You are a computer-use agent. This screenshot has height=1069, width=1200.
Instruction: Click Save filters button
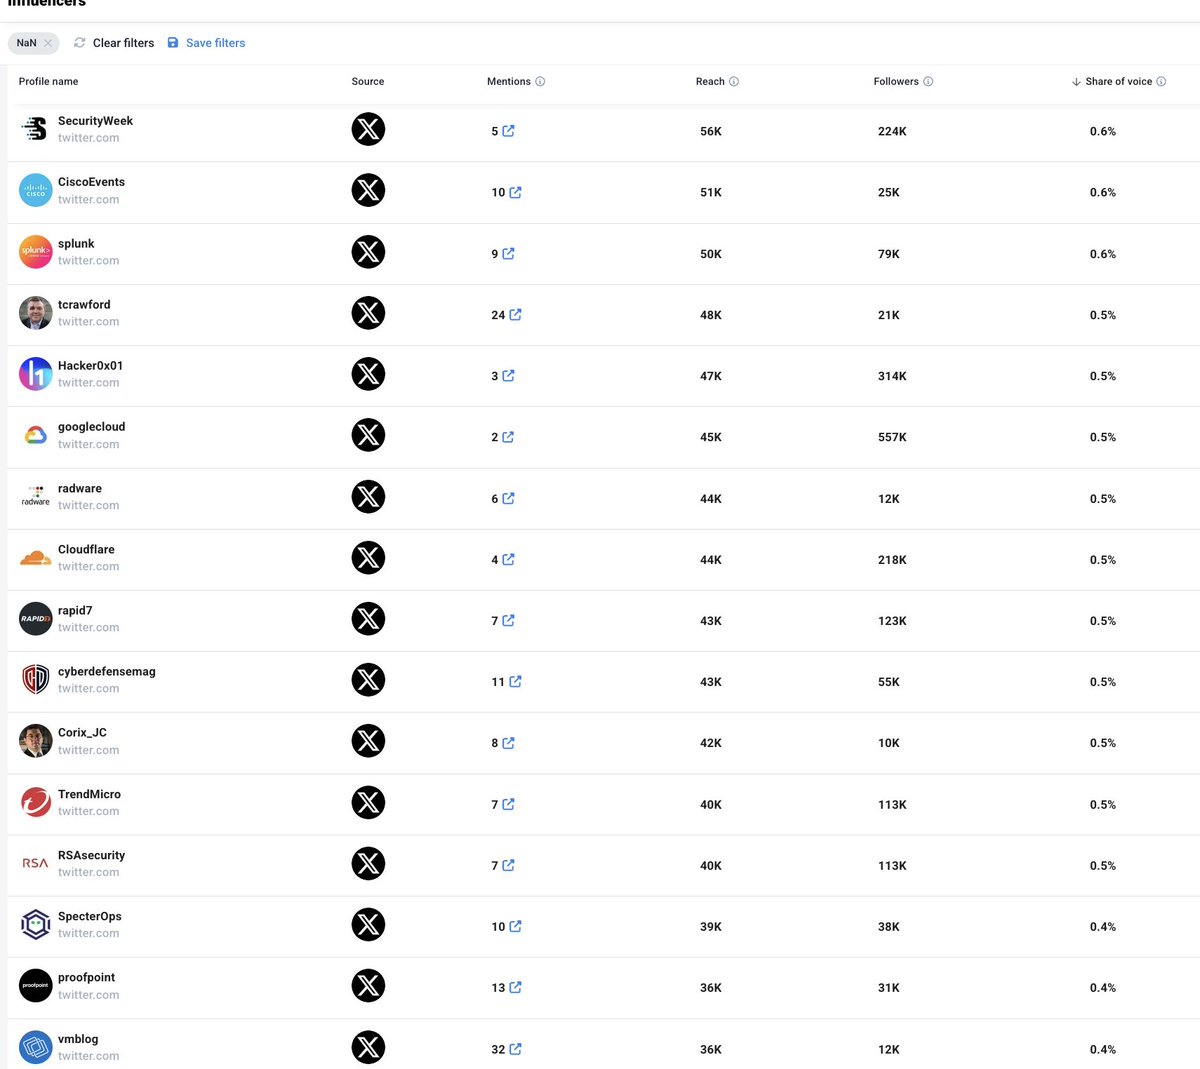click(x=206, y=43)
